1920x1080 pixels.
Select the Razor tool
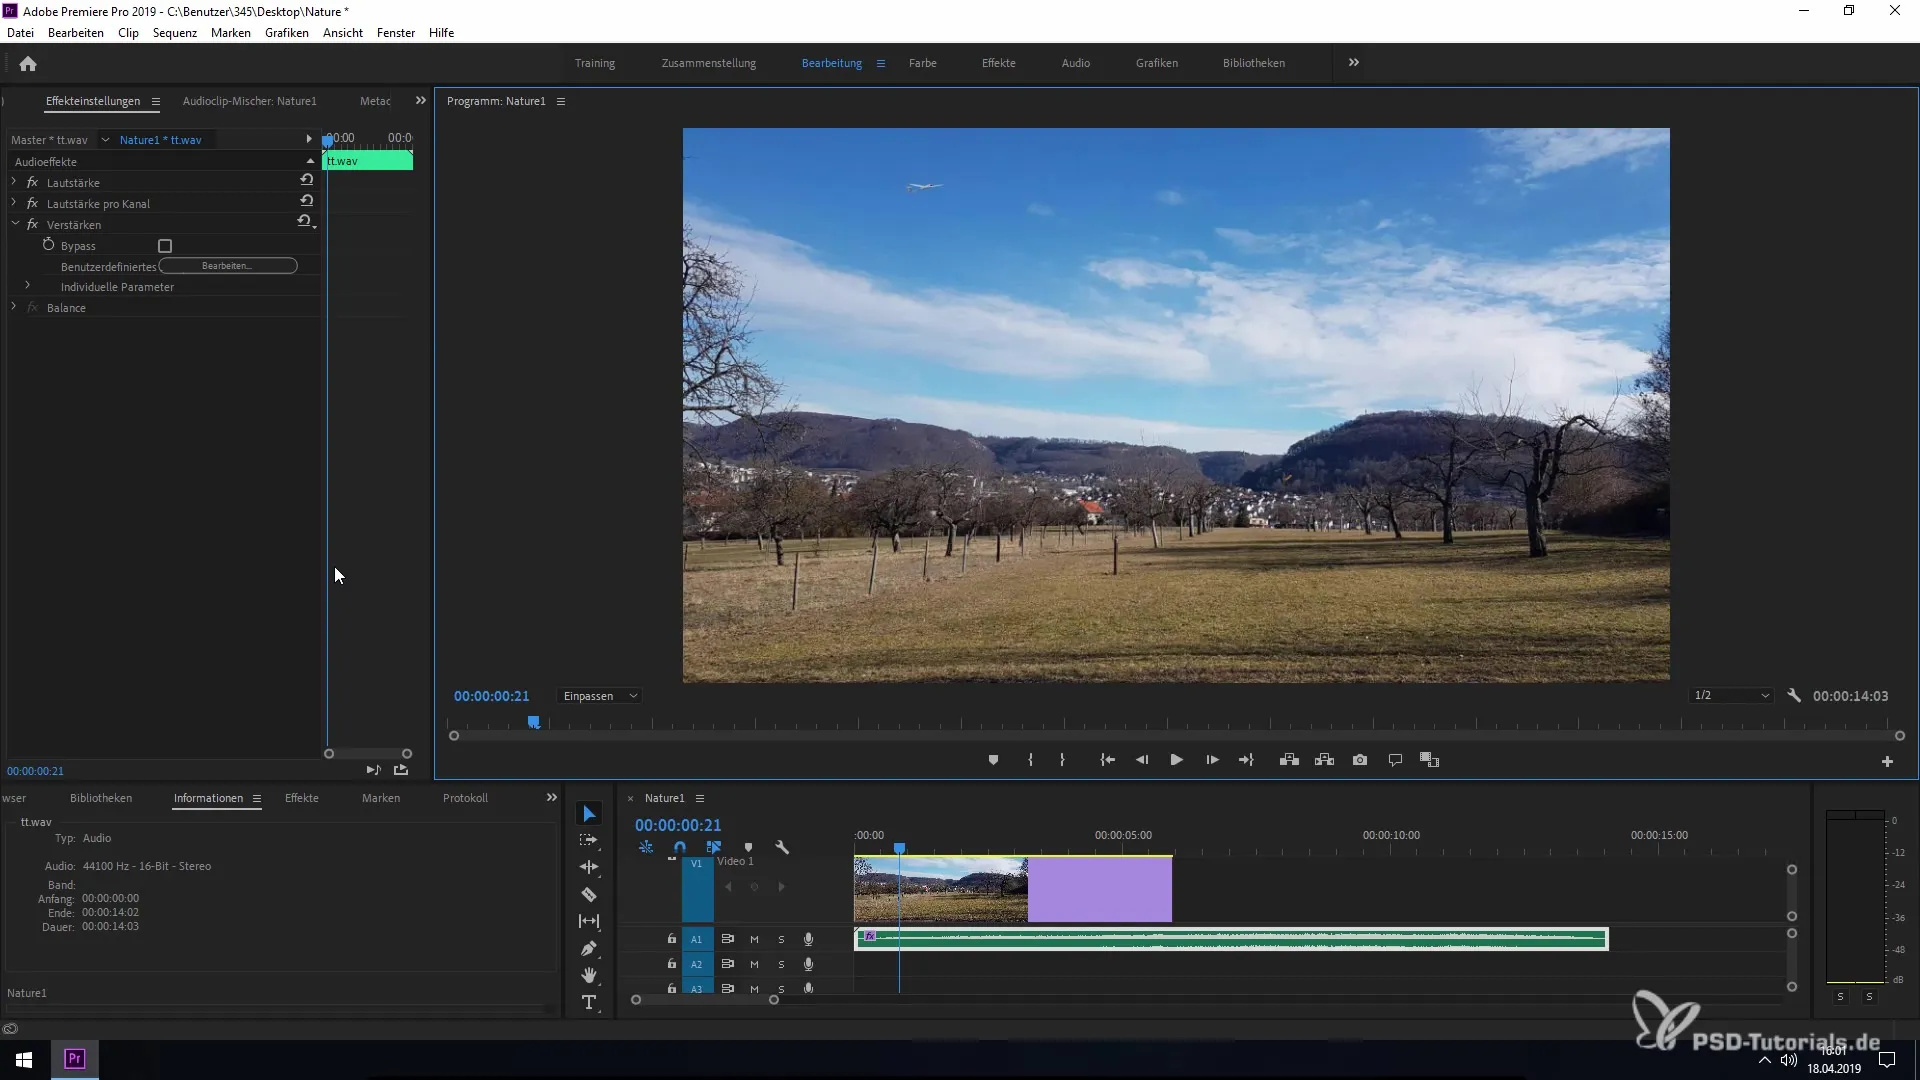[x=589, y=894]
